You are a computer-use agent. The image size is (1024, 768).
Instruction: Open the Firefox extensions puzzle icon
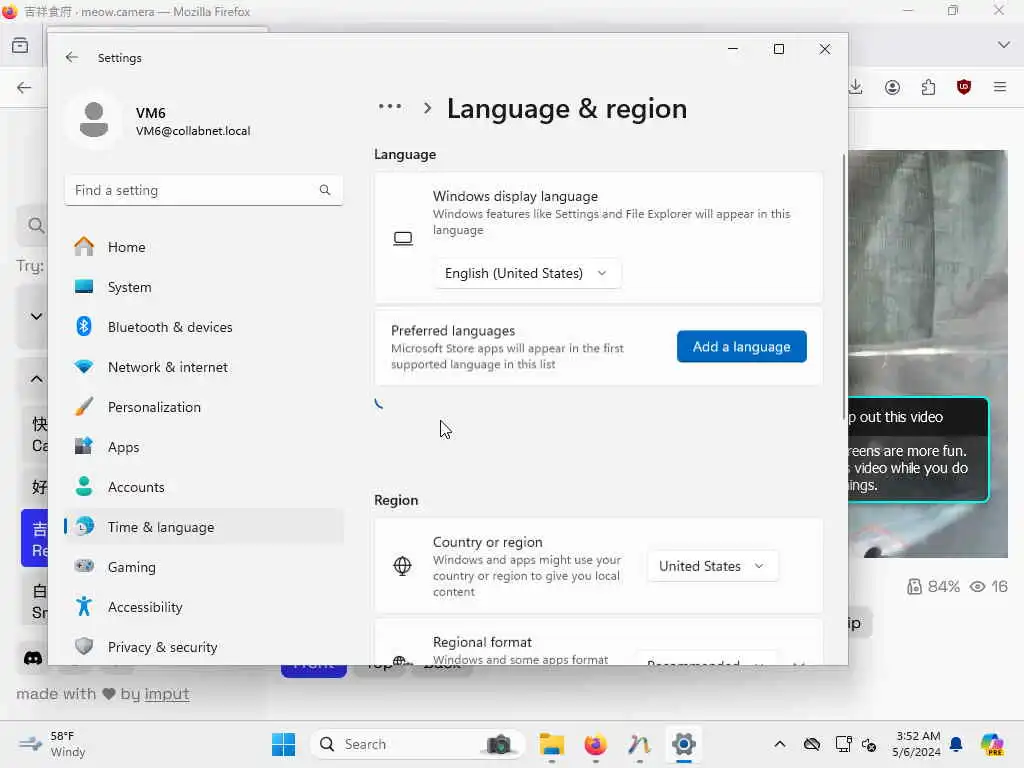(928, 87)
